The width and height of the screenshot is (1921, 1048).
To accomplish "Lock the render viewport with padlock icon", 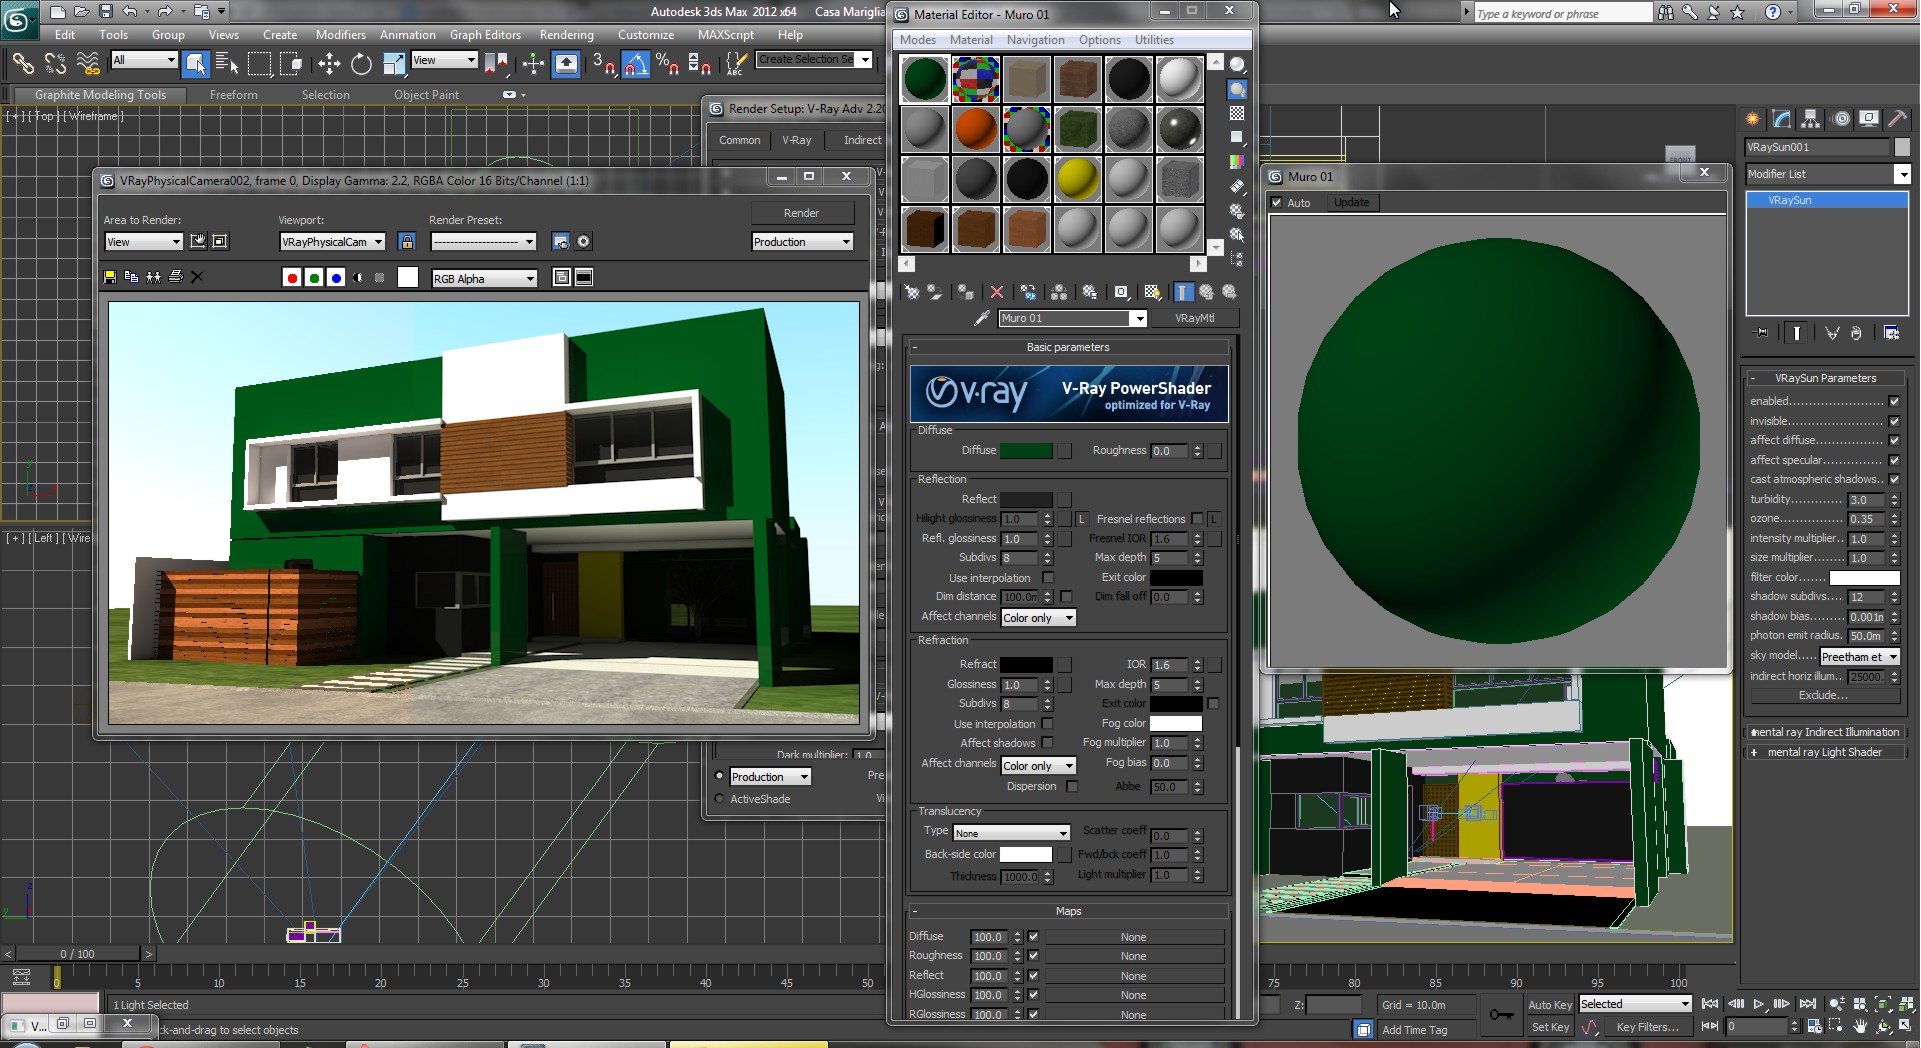I will pos(406,241).
